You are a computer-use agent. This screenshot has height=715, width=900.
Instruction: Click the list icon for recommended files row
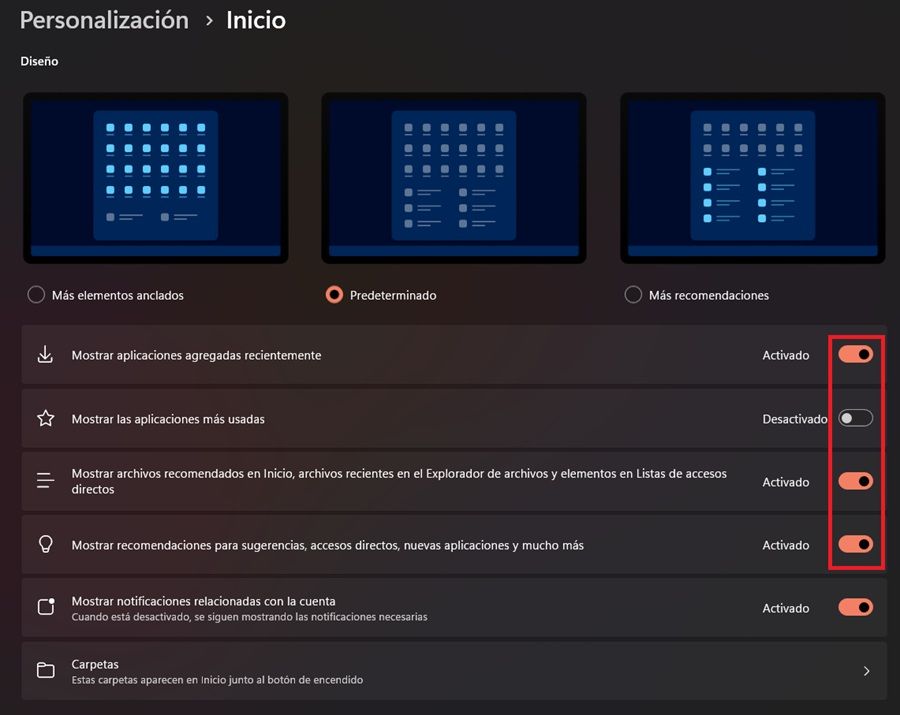point(44,481)
